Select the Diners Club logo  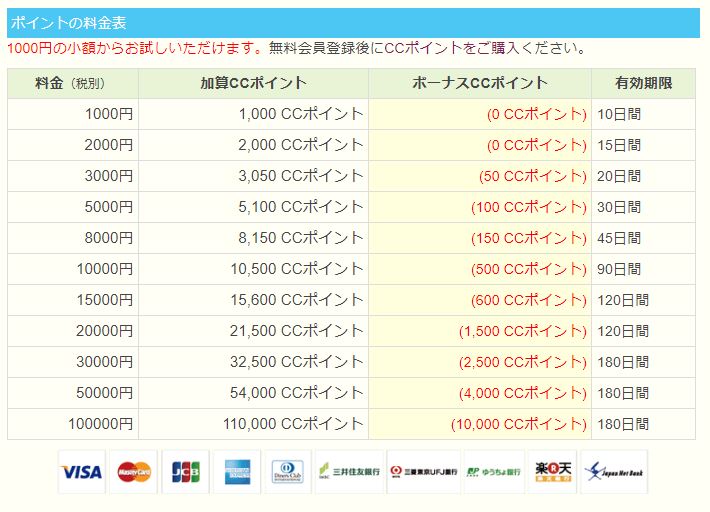288,471
